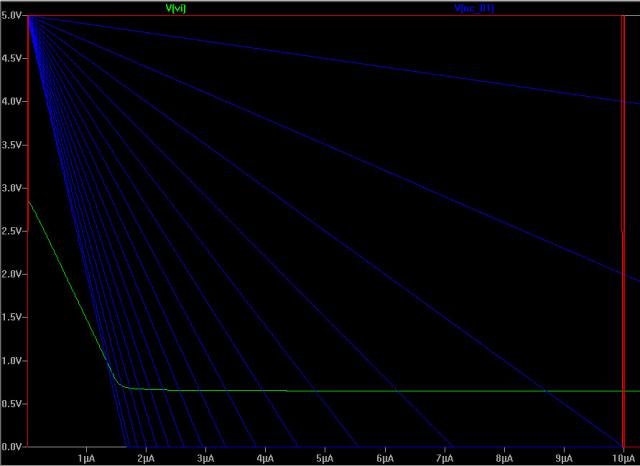
Task: Click the 4.5V vertical axis label
Action: coord(12,59)
